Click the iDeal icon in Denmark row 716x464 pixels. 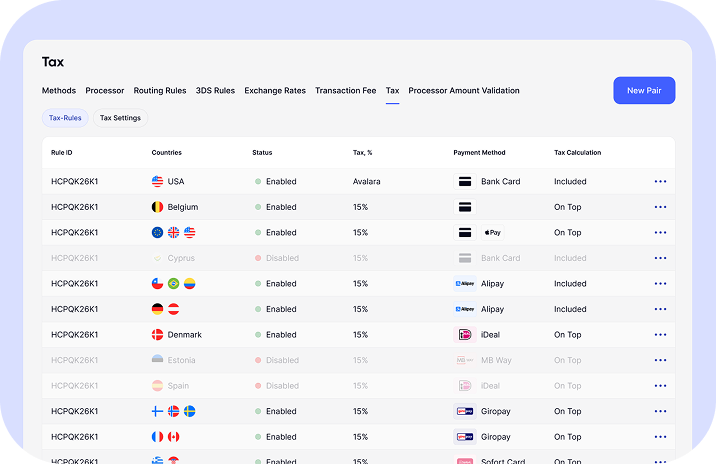point(465,335)
